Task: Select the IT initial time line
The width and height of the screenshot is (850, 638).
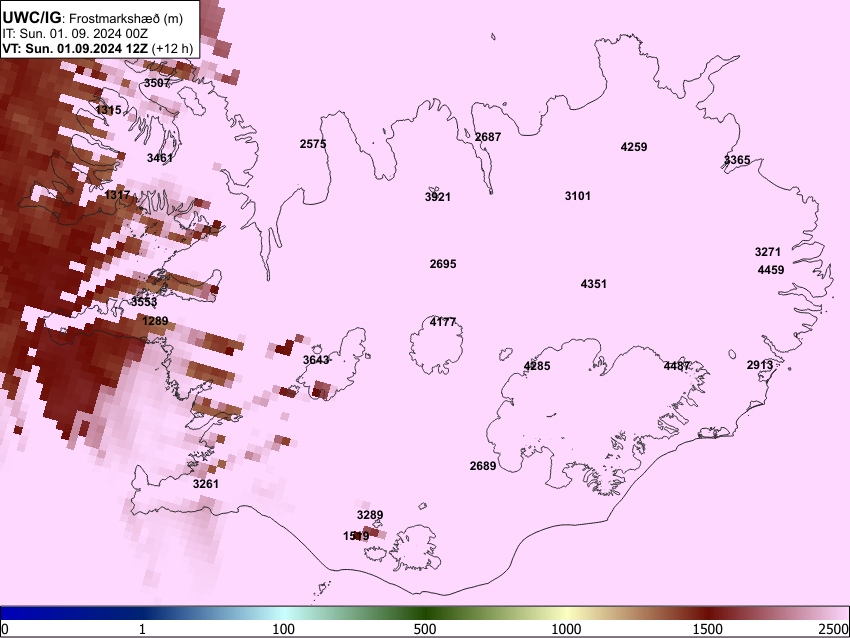Action: (x=75, y=34)
